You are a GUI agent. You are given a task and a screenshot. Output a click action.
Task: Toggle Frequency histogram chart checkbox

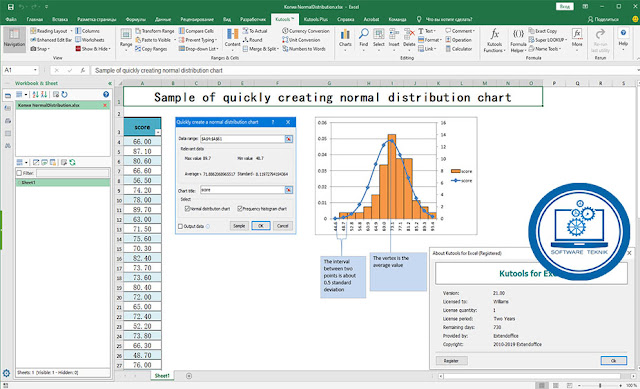[240, 209]
